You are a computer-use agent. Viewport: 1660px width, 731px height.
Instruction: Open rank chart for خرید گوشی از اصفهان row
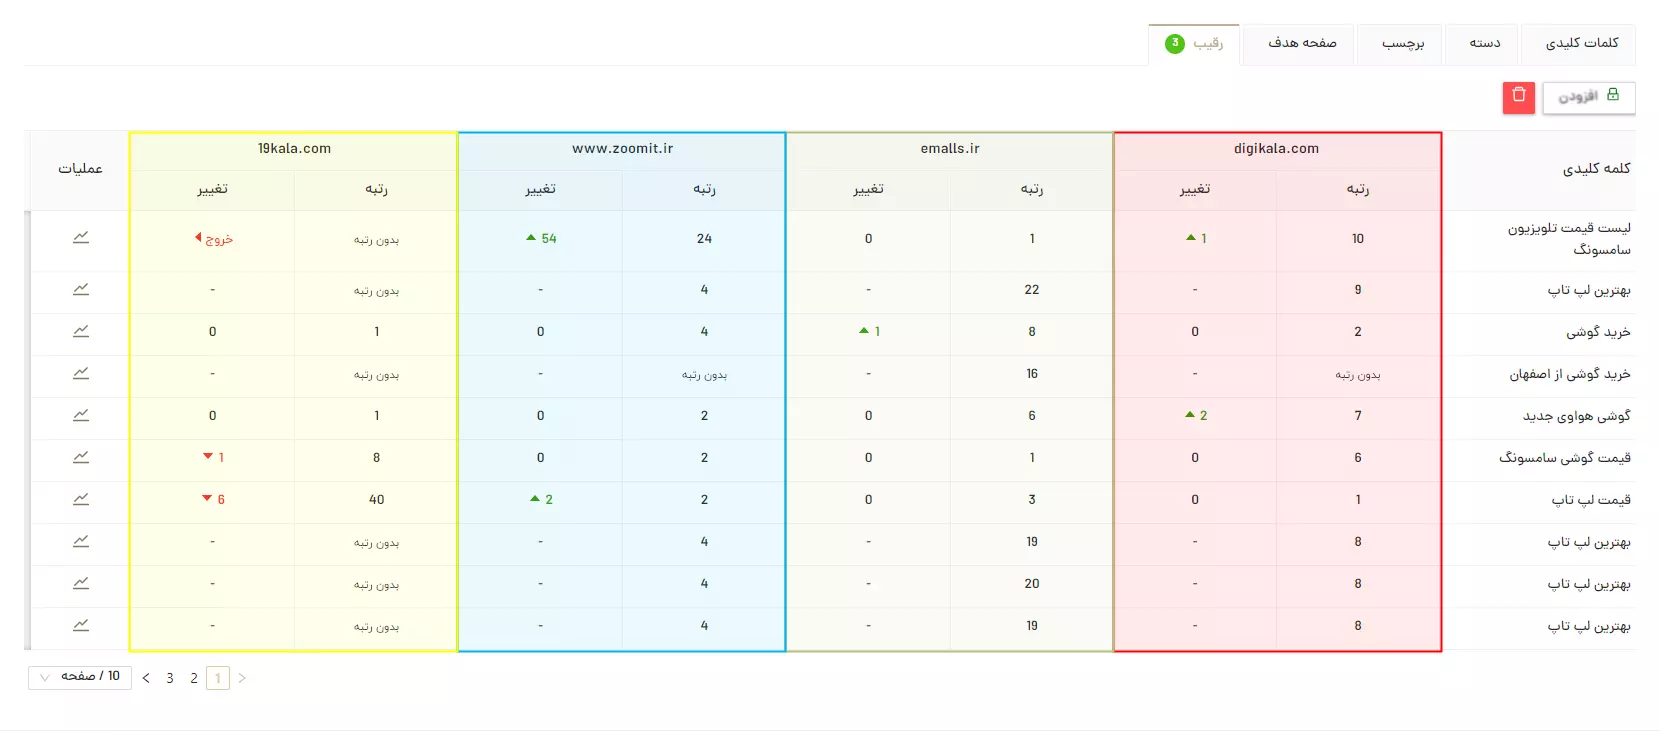pyautogui.click(x=81, y=373)
